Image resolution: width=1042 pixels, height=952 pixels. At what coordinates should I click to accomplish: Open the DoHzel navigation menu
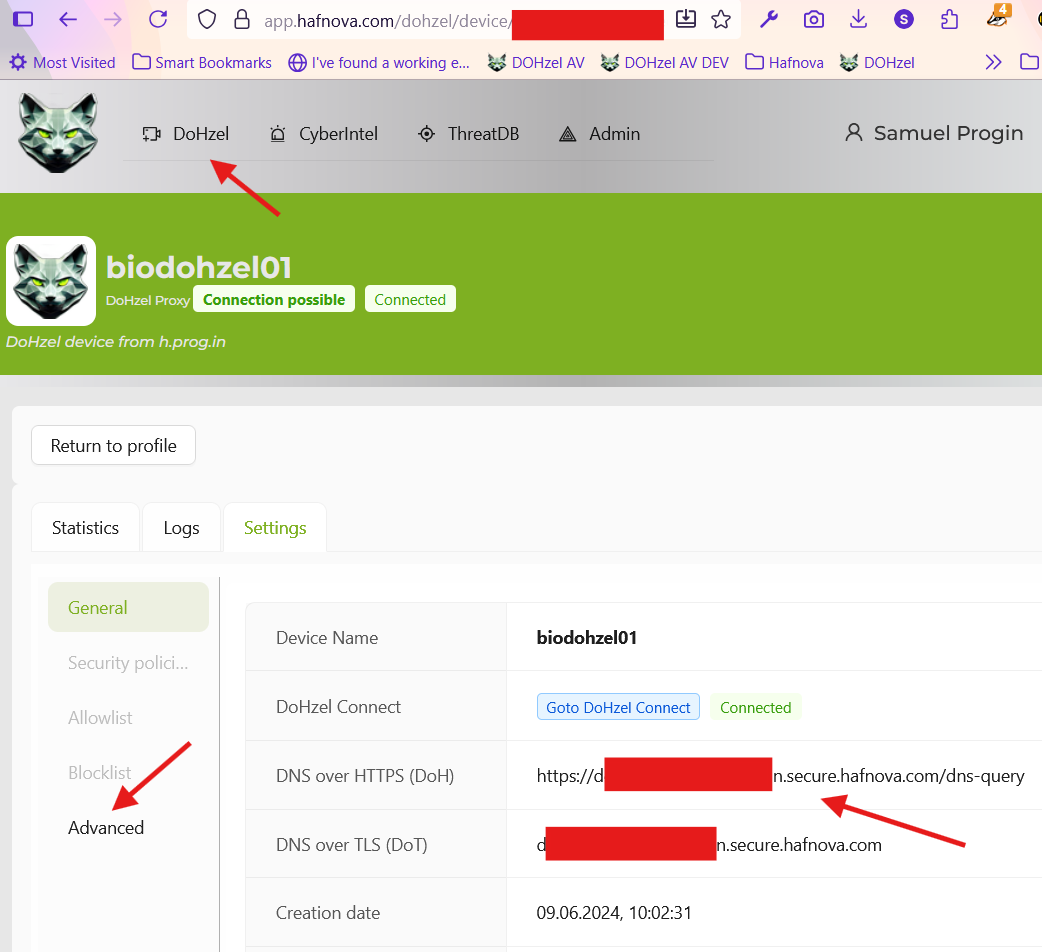[x=185, y=134]
